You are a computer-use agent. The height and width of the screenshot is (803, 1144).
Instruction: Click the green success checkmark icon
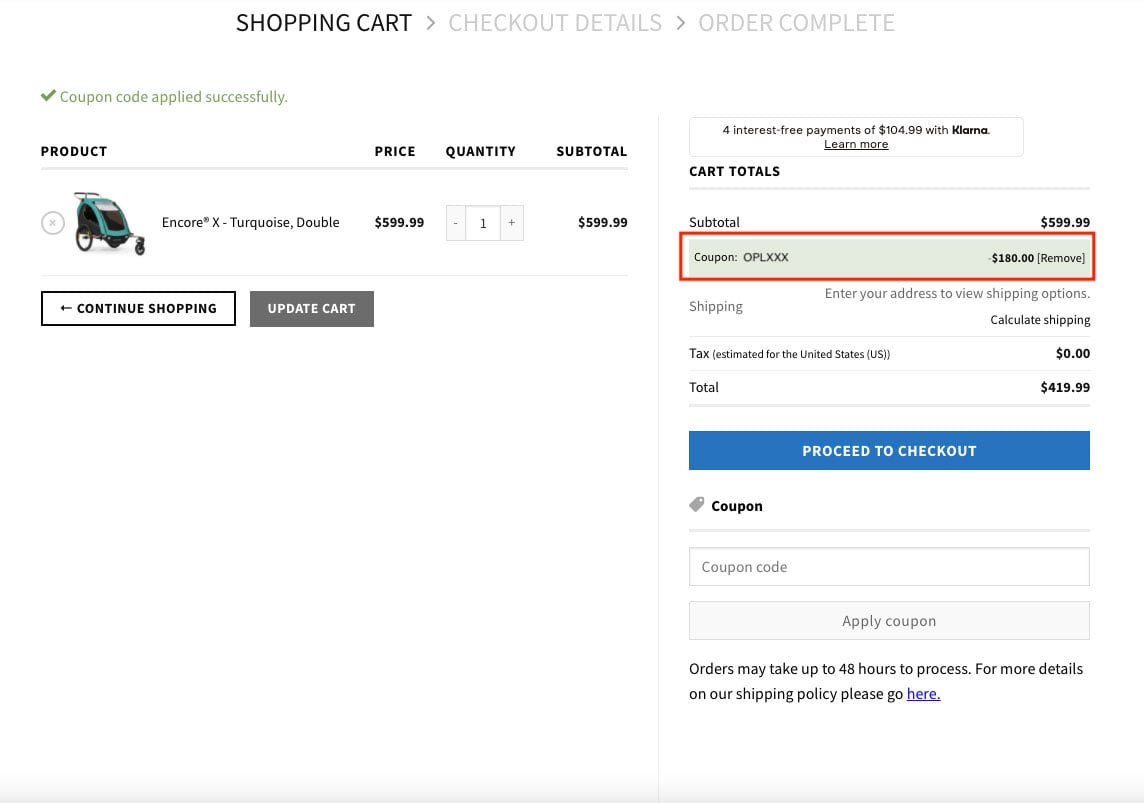(x=48, y=96)
